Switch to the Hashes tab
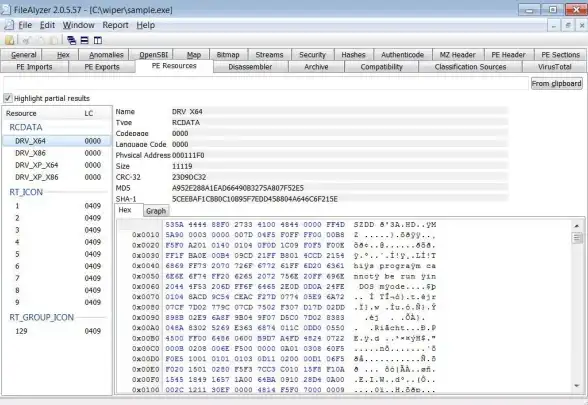The image size is (588, 405). tap(354, 55)
